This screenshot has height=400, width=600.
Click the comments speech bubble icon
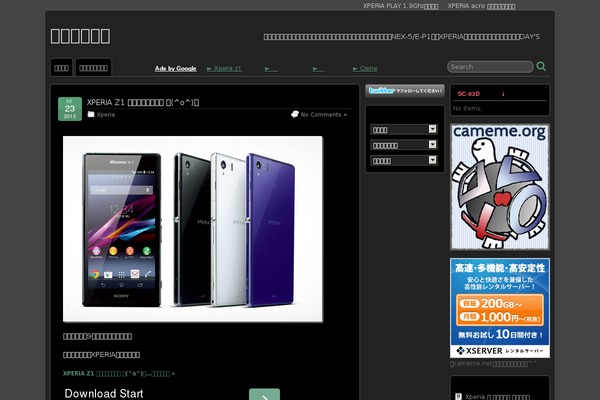(x=295, y=114)
